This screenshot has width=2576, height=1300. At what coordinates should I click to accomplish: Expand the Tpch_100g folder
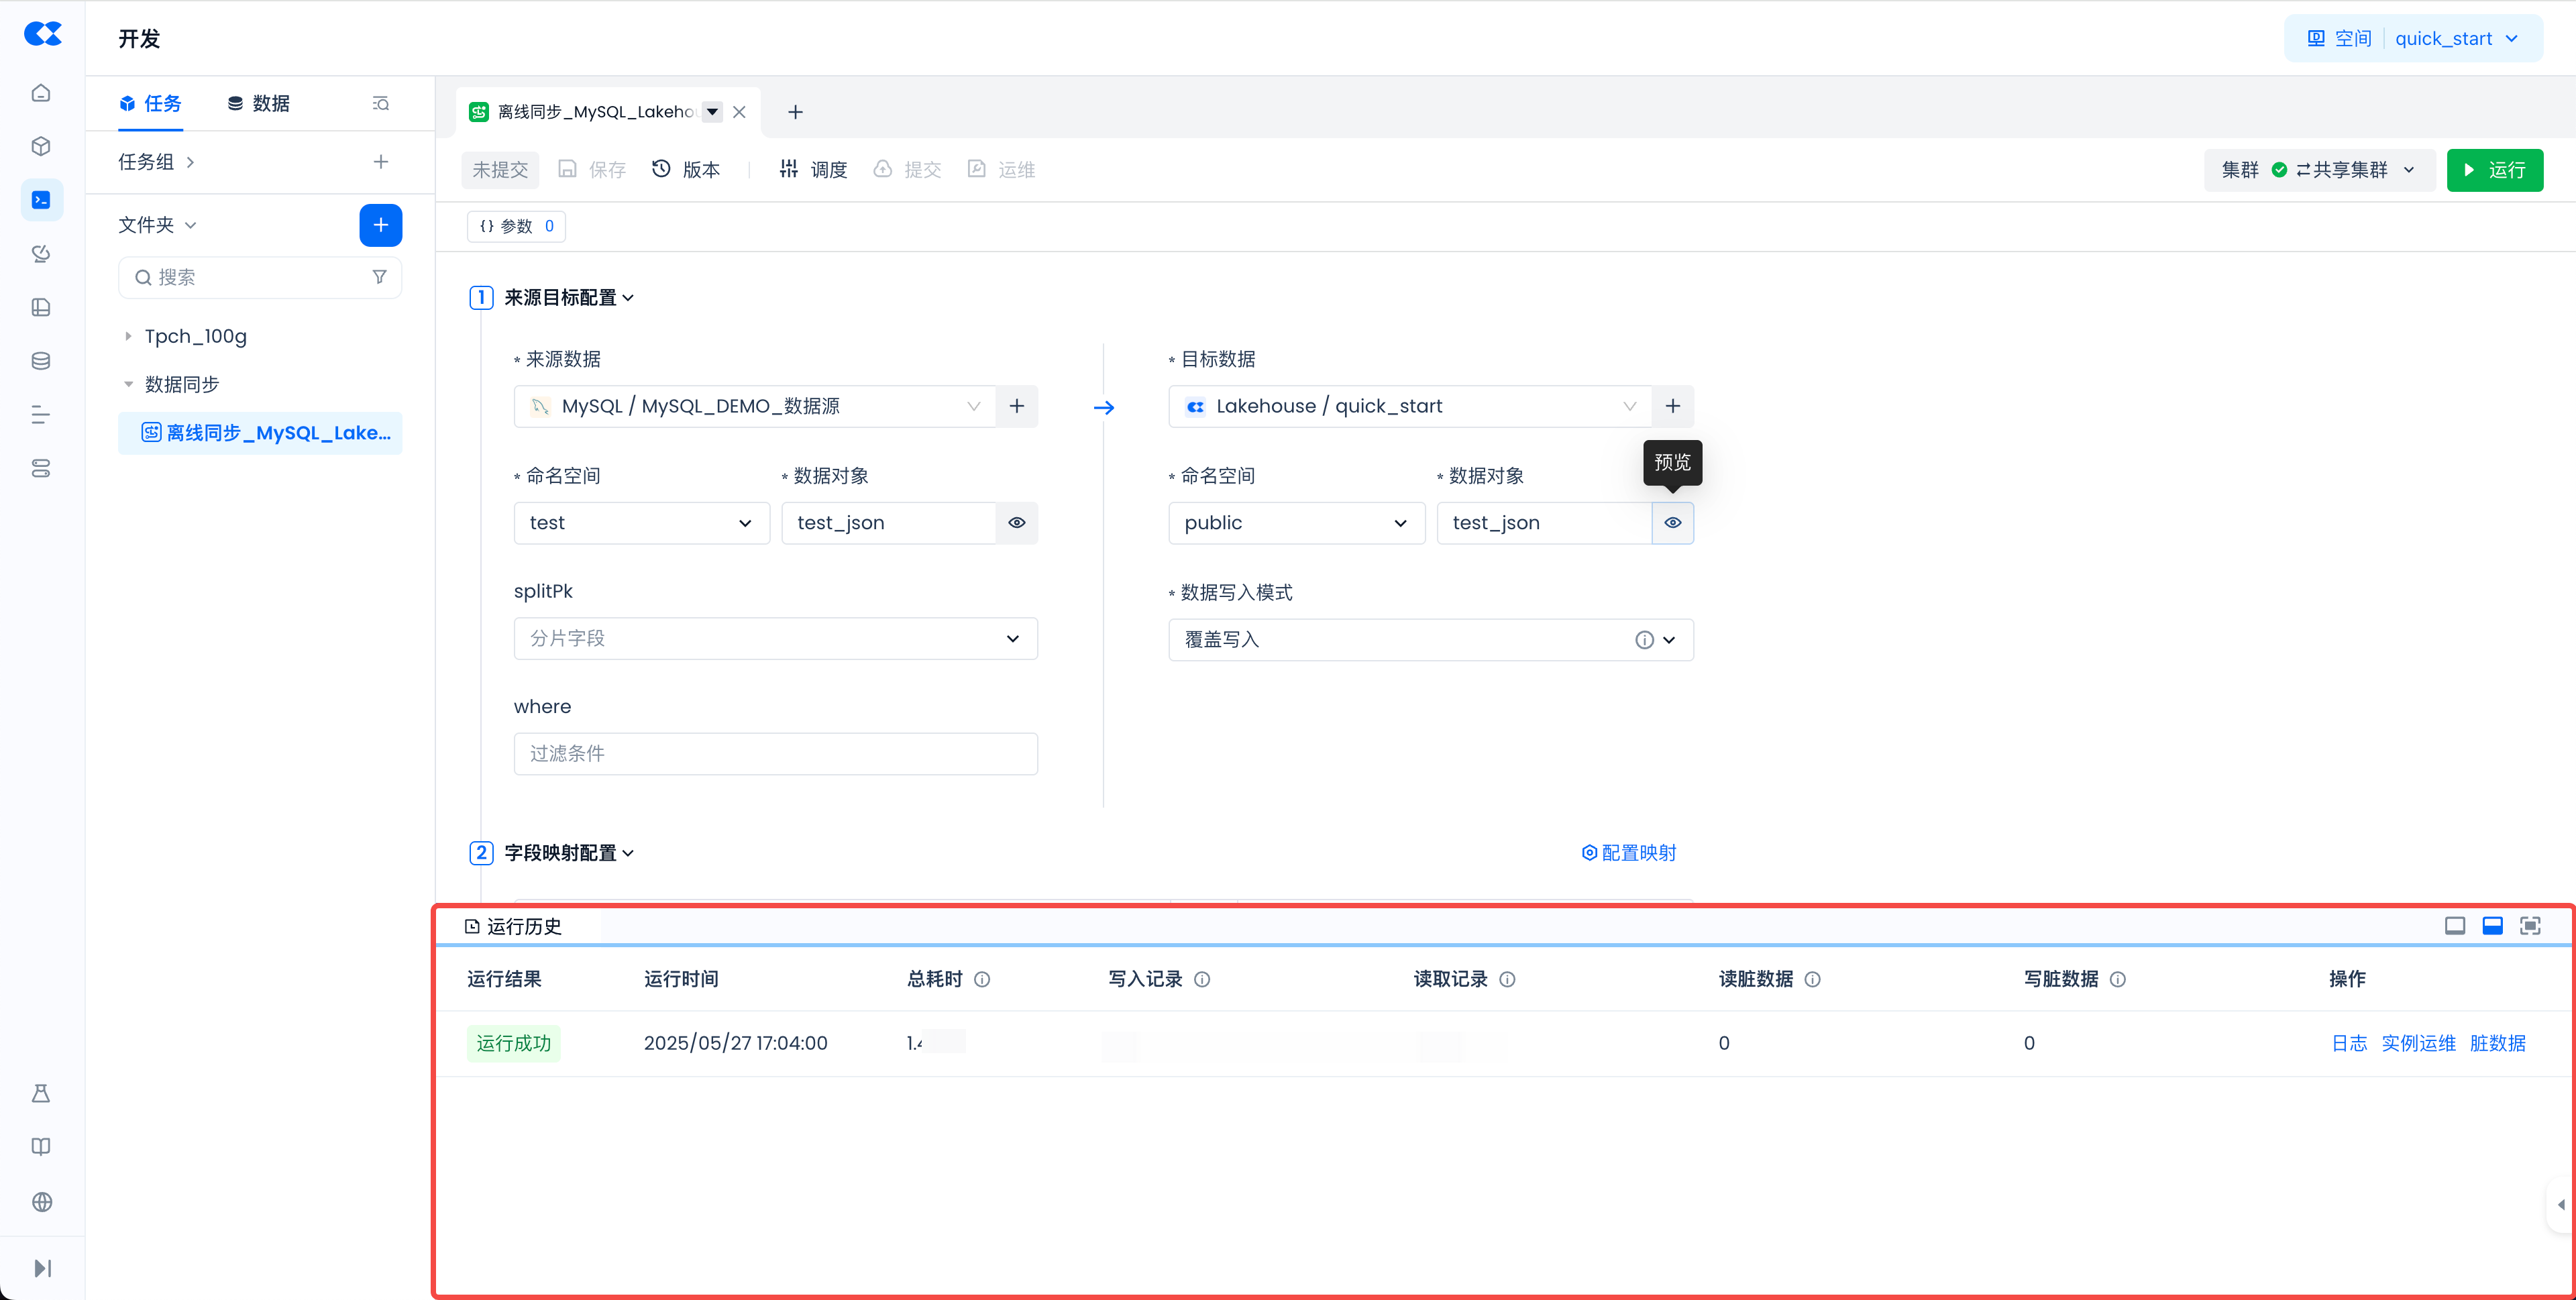pos(128,336)
